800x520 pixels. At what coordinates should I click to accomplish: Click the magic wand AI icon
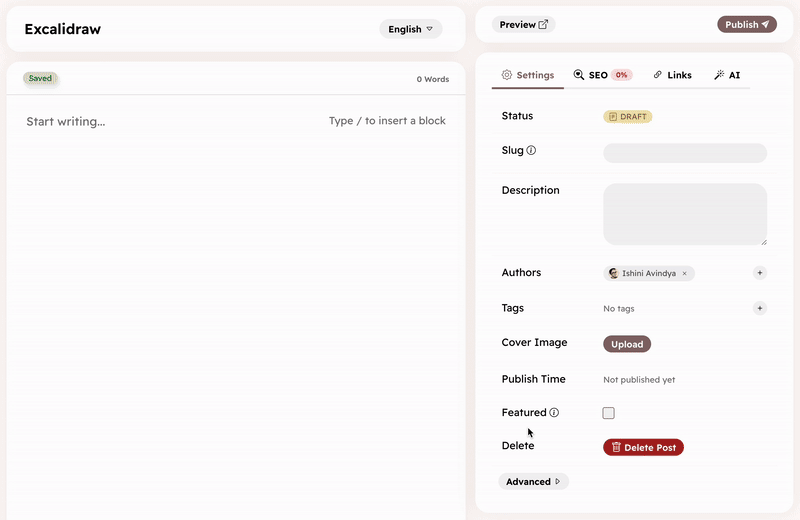pos(719,75)
